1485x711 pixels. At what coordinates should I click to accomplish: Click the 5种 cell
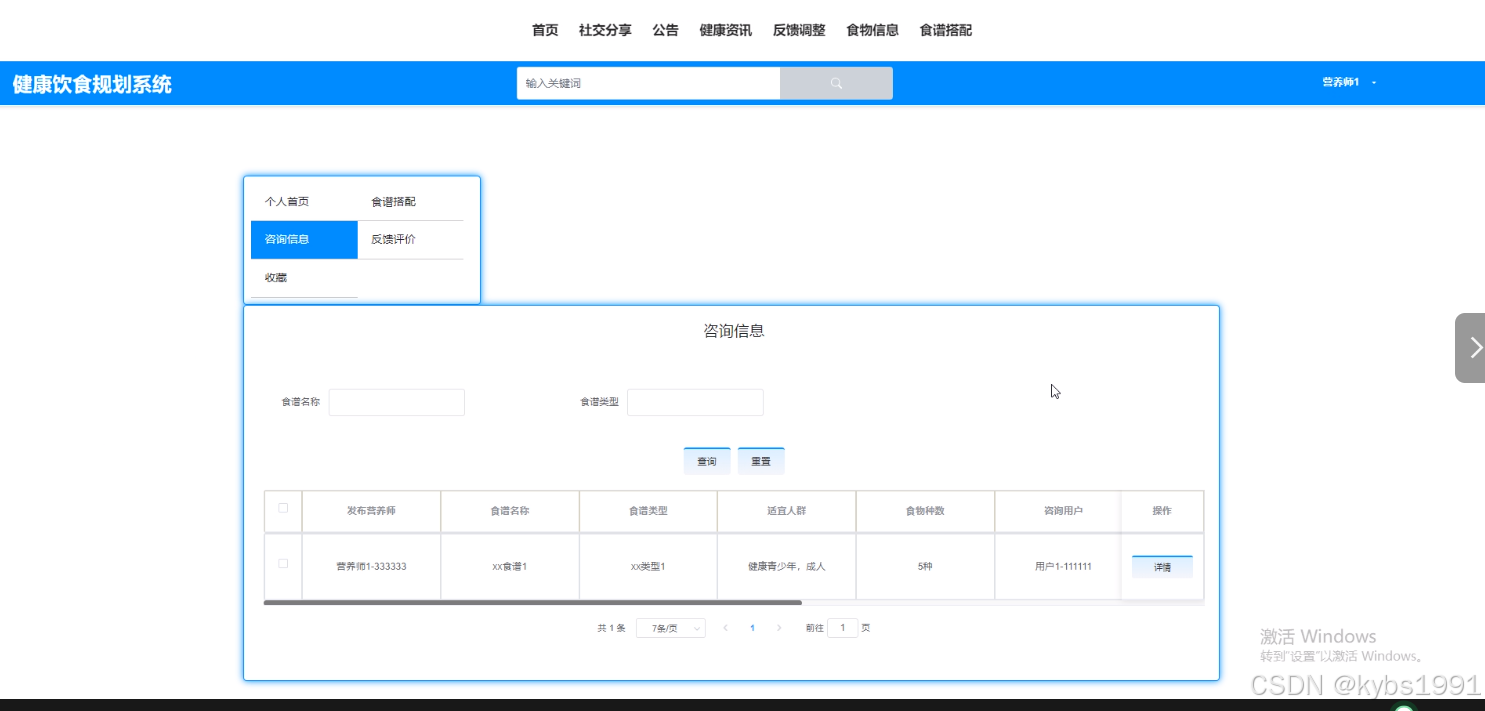[925, 566]
